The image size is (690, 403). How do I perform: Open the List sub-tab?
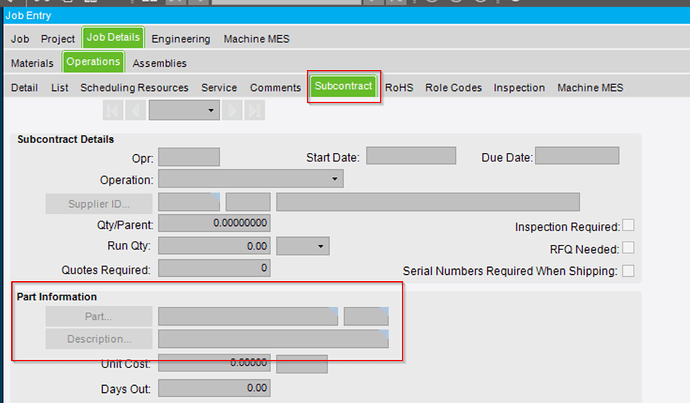click(60, 88)
